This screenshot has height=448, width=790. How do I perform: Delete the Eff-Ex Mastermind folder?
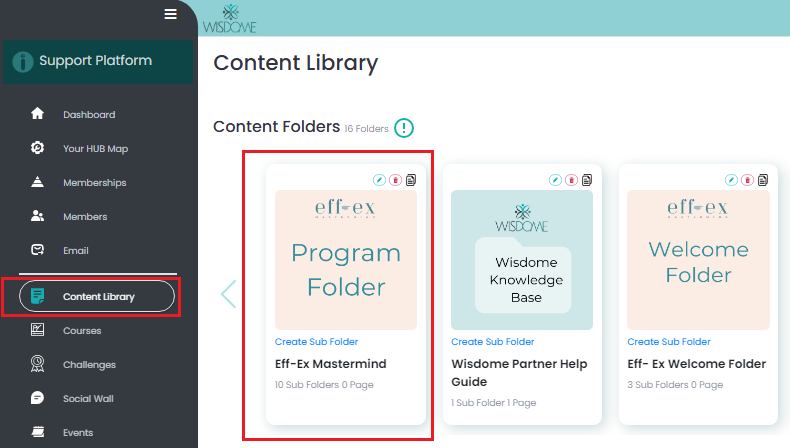(396, 180)
